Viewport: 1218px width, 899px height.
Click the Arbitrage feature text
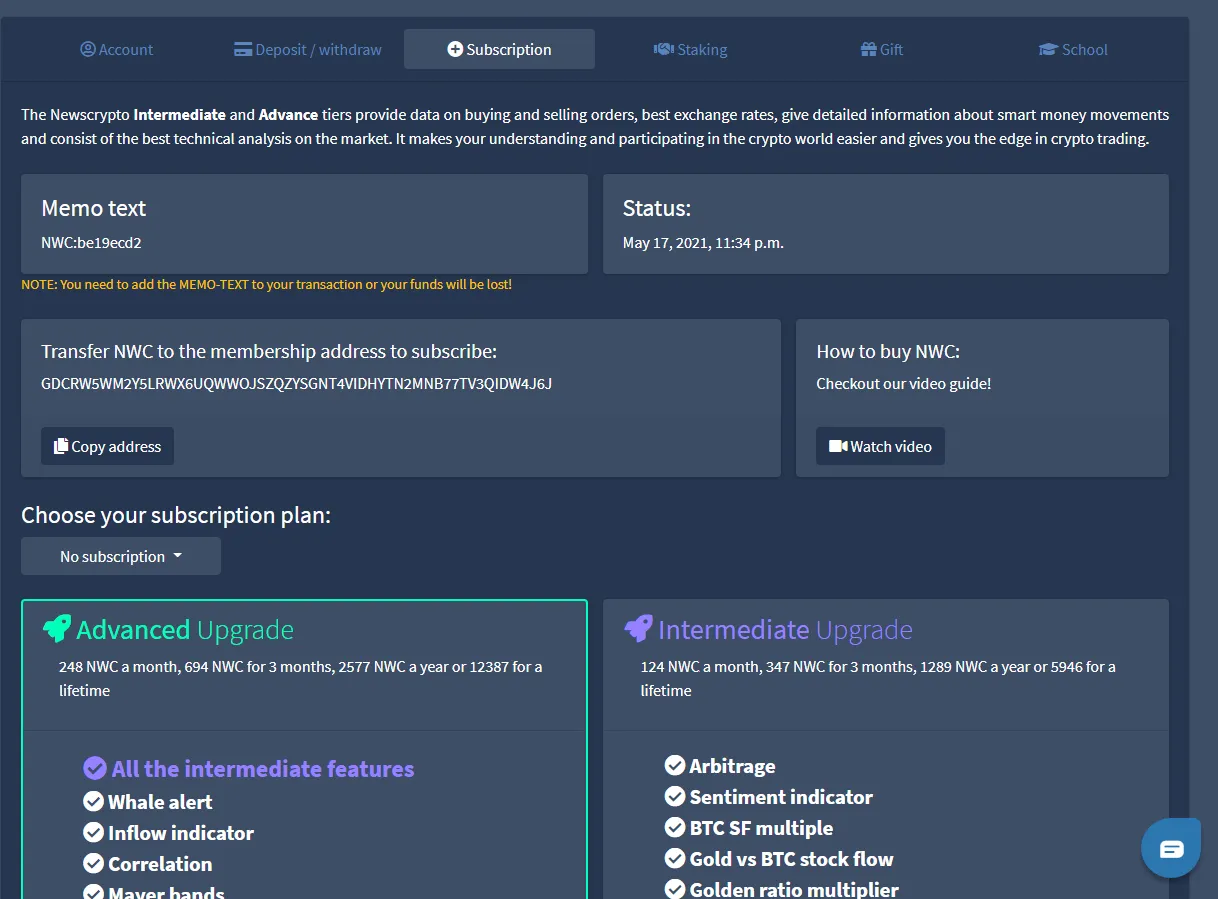[732, 766]
